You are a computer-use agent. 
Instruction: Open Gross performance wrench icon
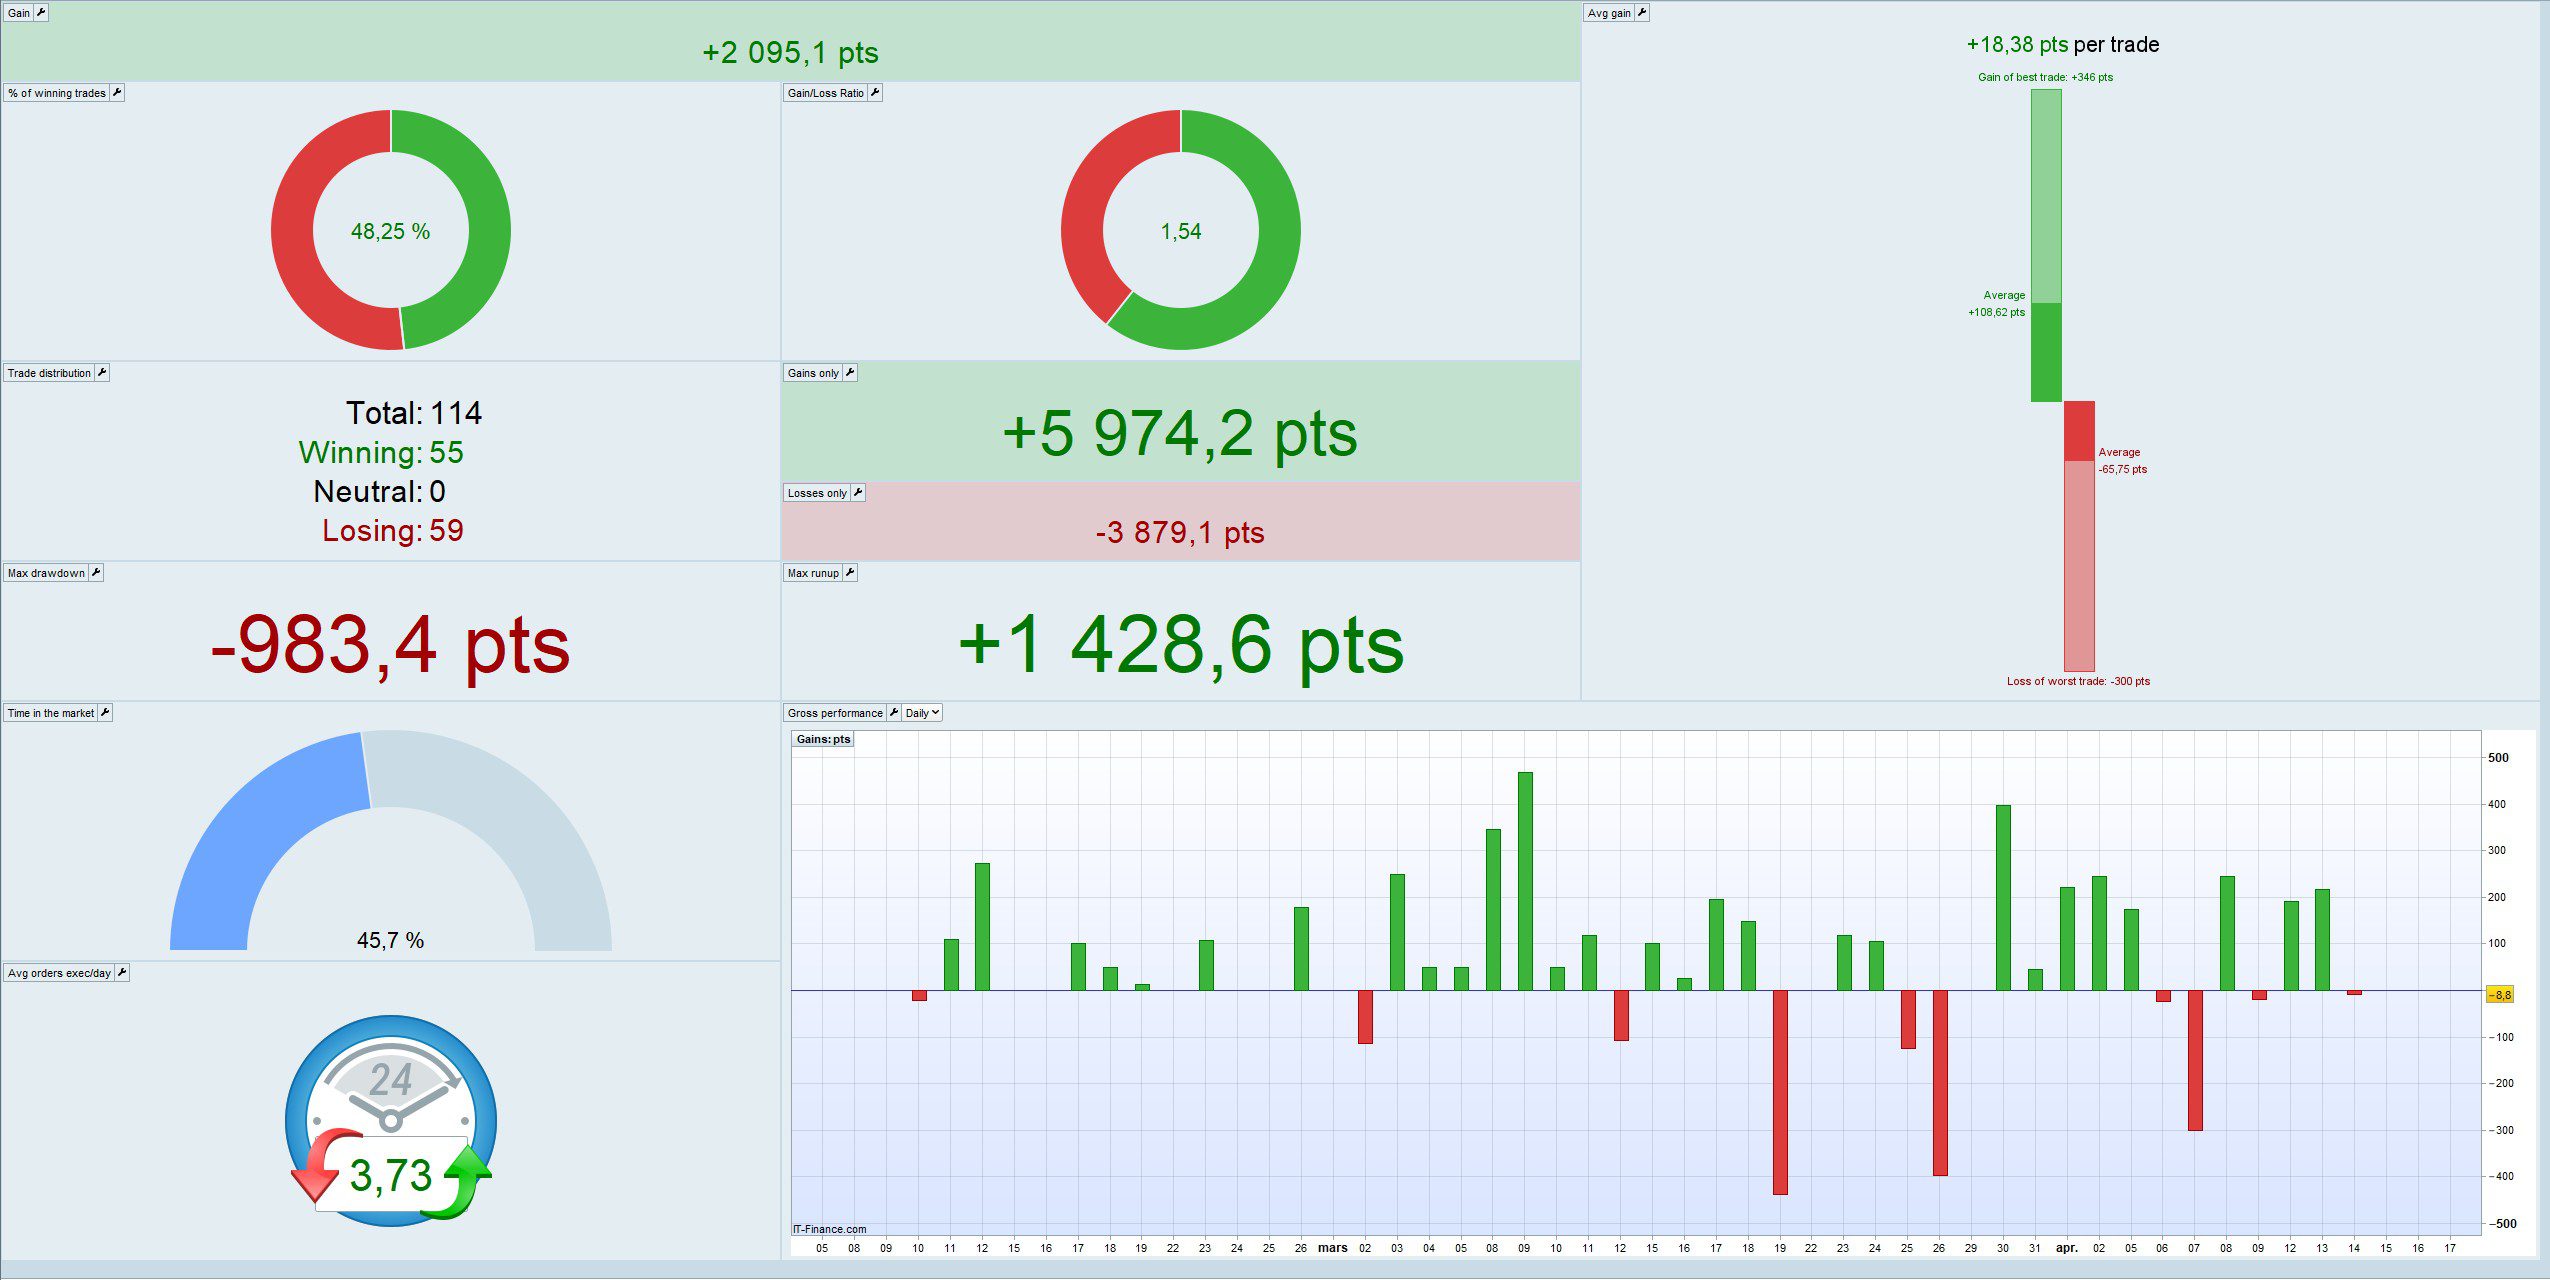tap(893, 713)
